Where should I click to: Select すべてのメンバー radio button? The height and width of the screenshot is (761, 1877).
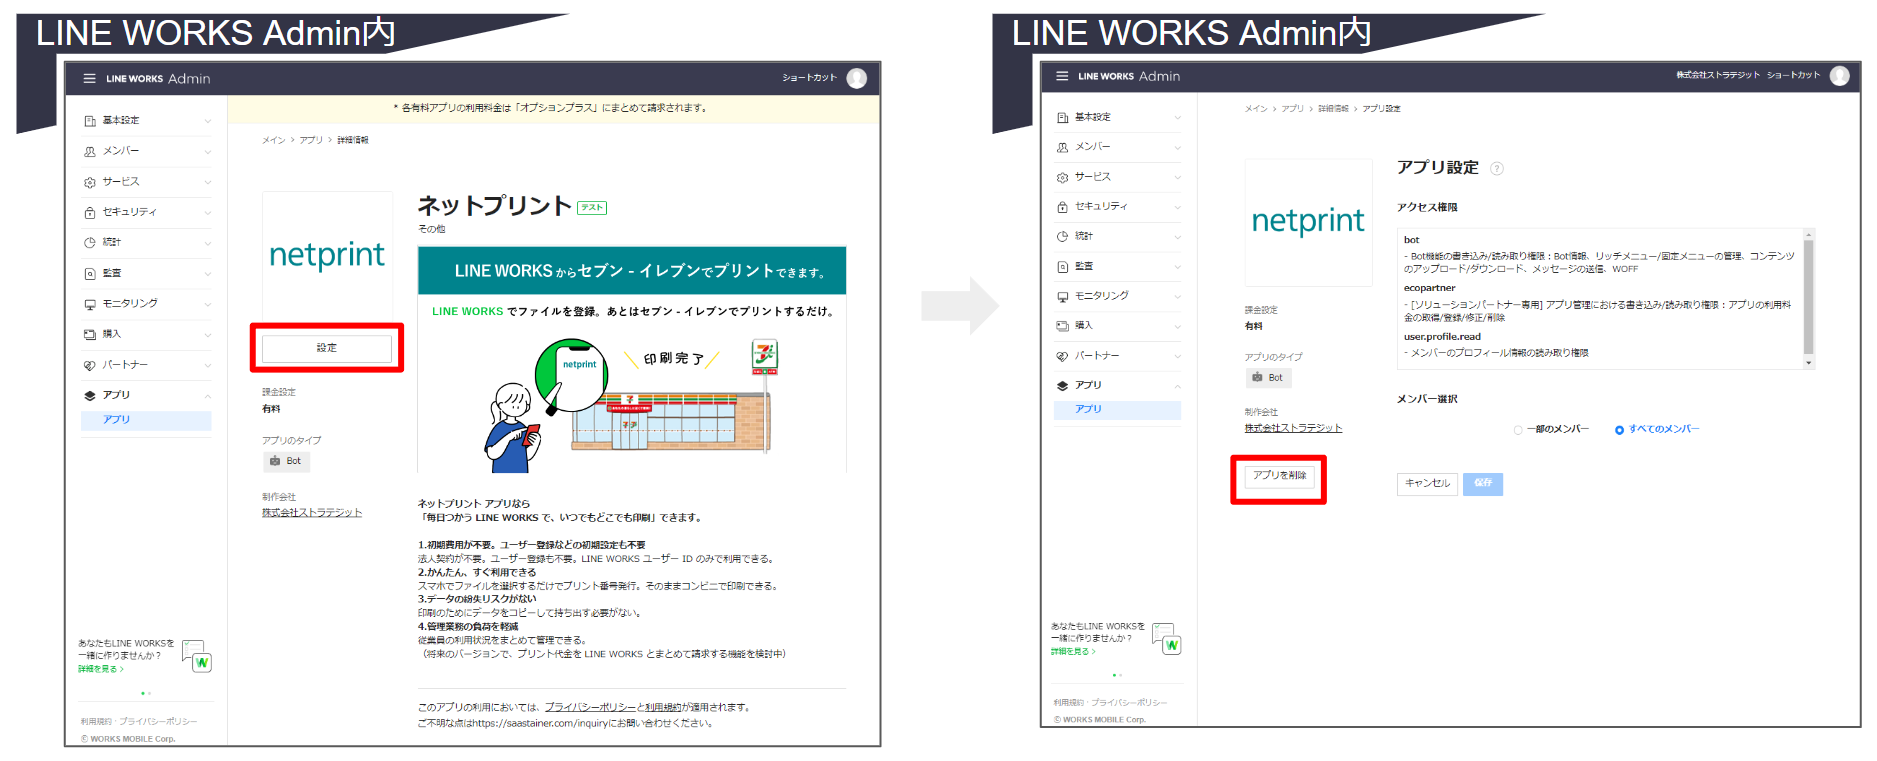tap(1619, 430)
